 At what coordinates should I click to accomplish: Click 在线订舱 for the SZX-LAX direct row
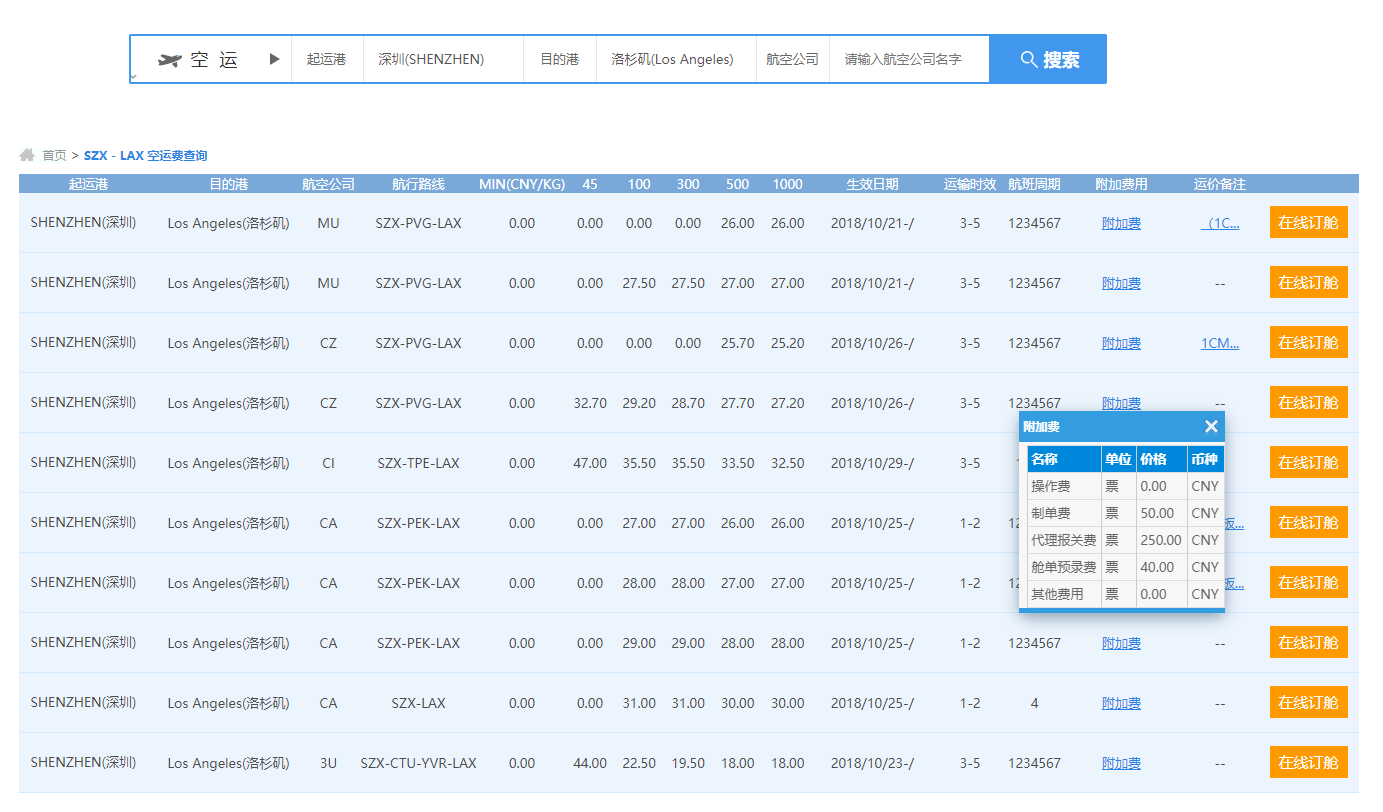point(1308,702)
